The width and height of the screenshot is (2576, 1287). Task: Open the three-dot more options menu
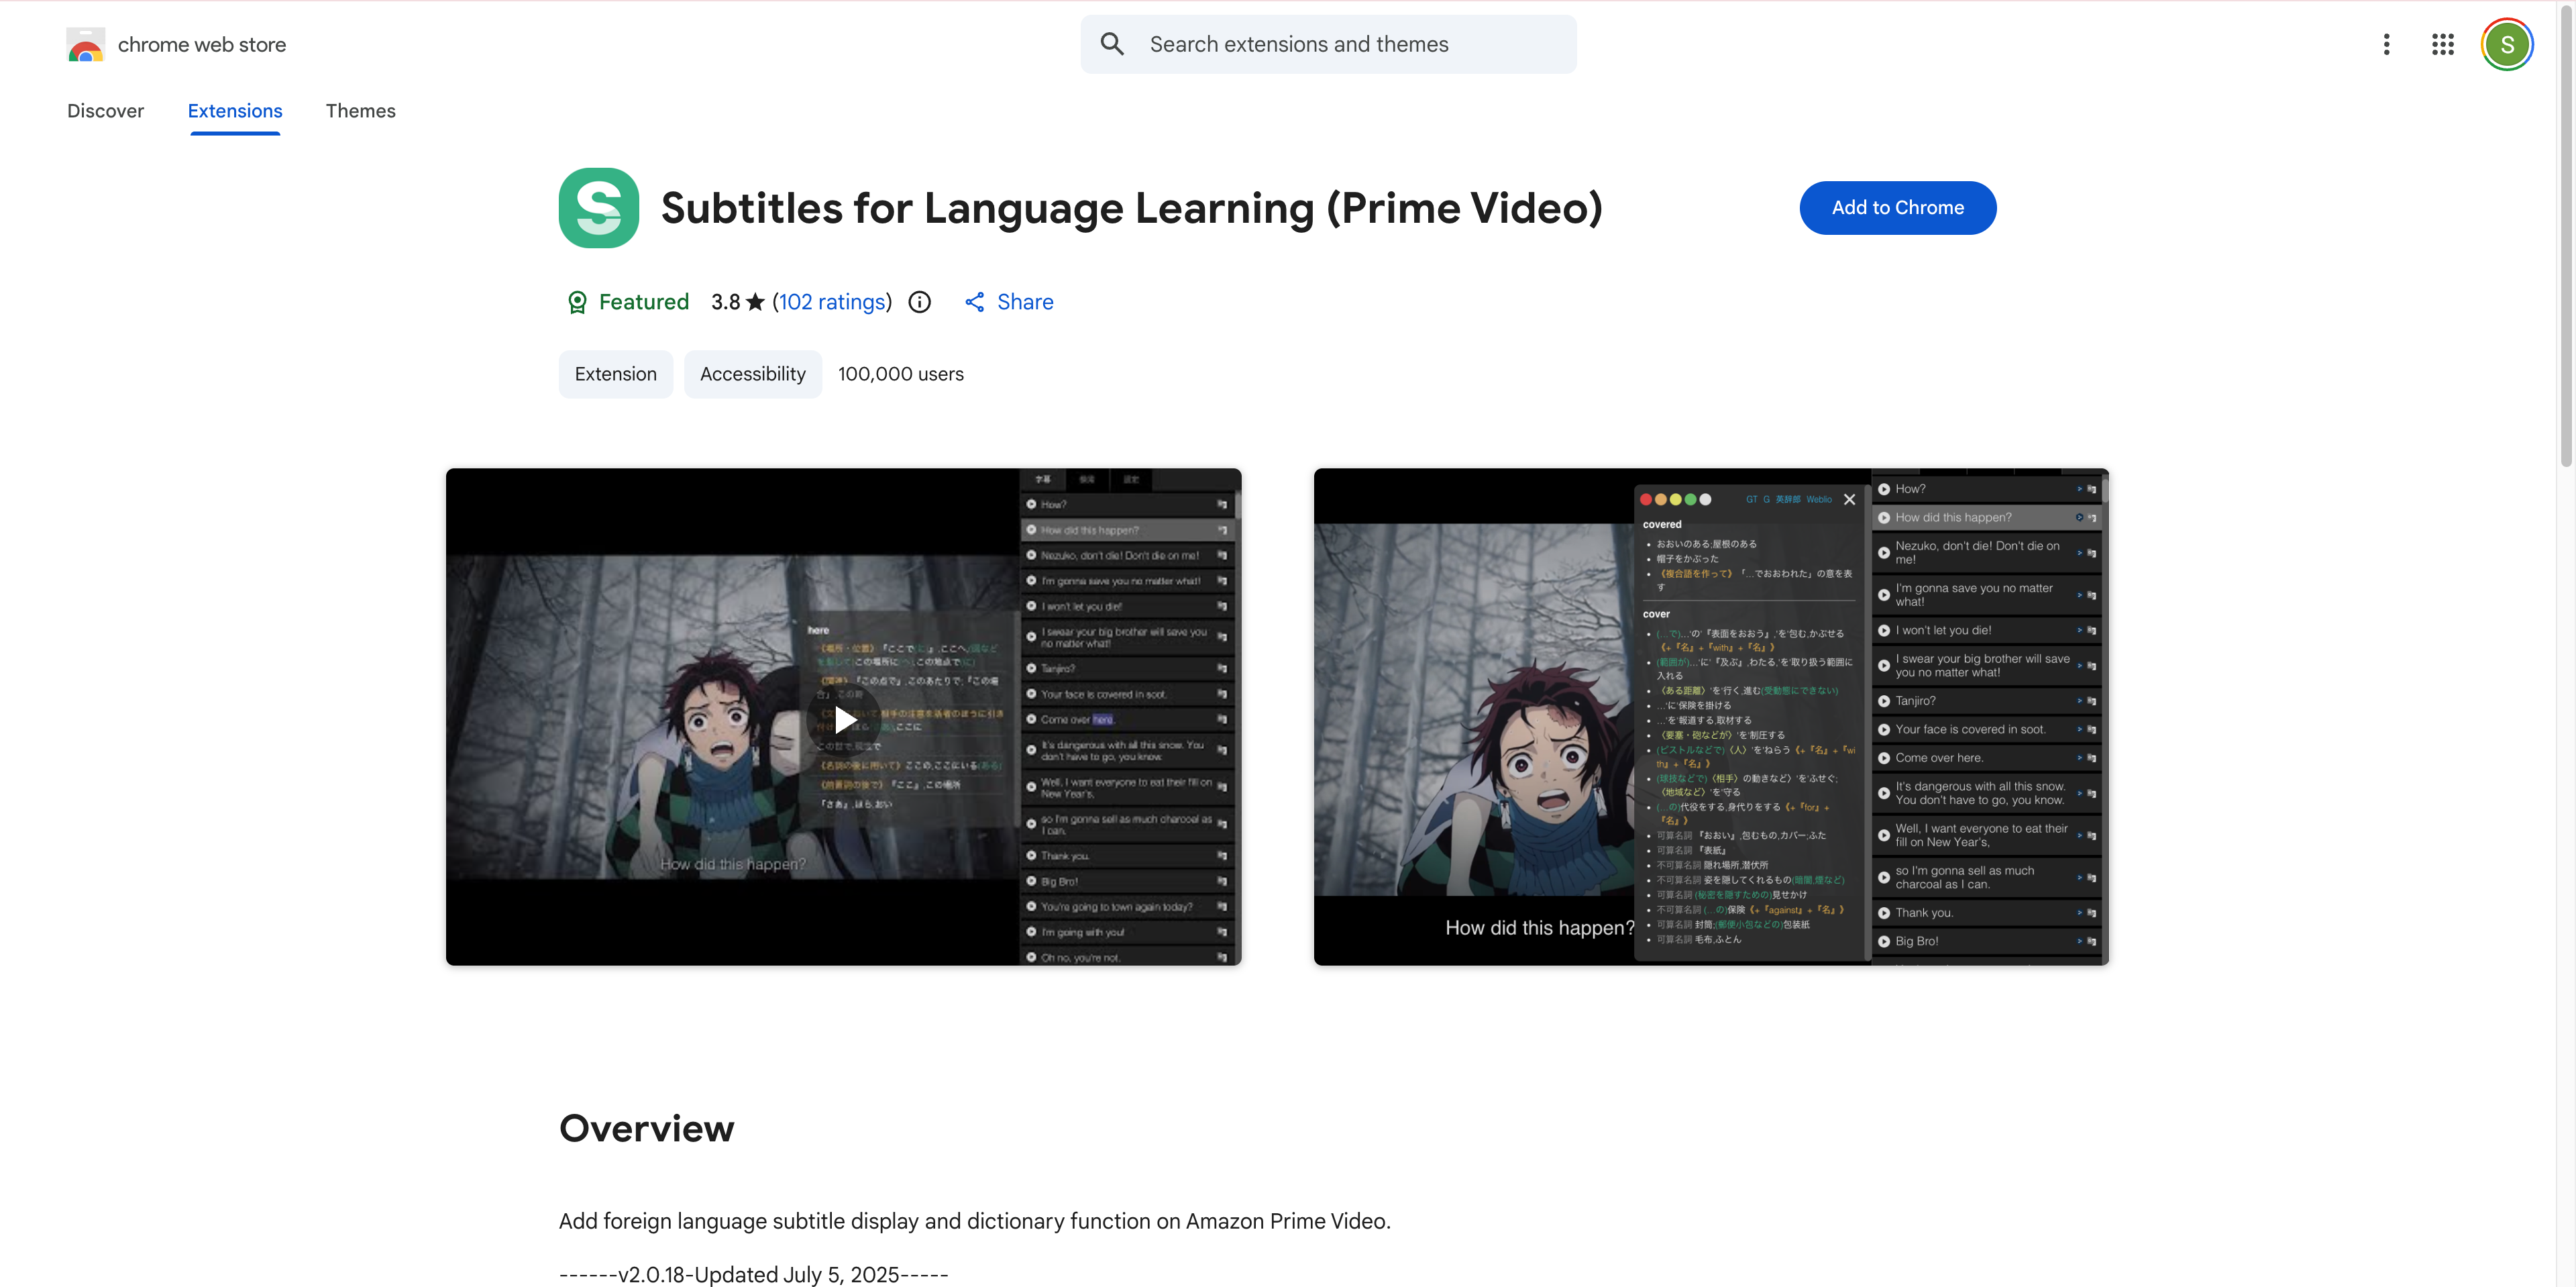2386,44
